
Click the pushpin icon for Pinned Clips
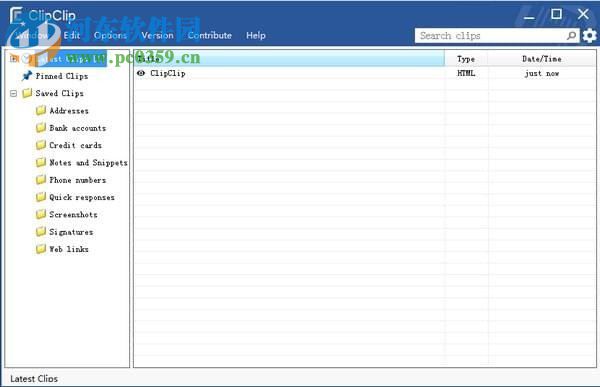click(27, 76)
